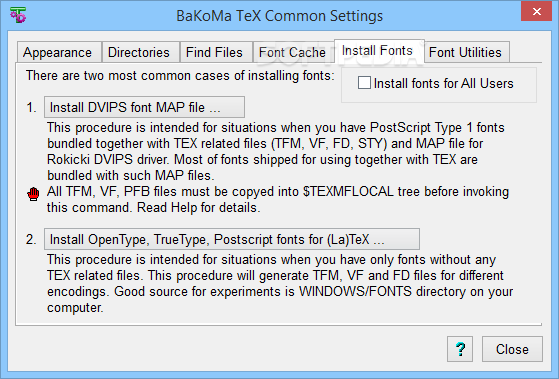This screenshot has width=559, height=379.
Task: Enable Install fonts for All Users checkbox
Action: pos(364,83)
